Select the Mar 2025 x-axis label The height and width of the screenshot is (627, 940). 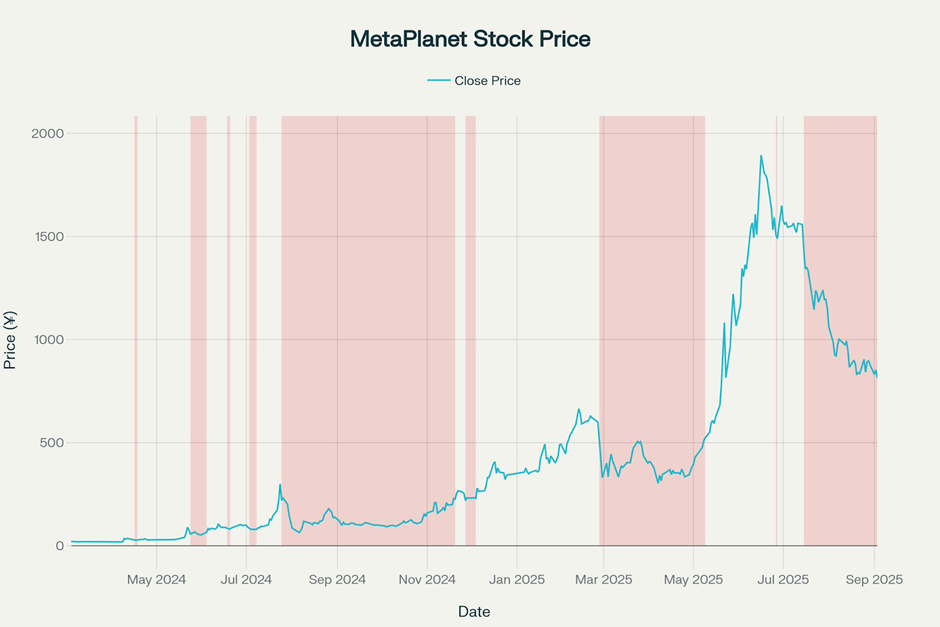603,579
